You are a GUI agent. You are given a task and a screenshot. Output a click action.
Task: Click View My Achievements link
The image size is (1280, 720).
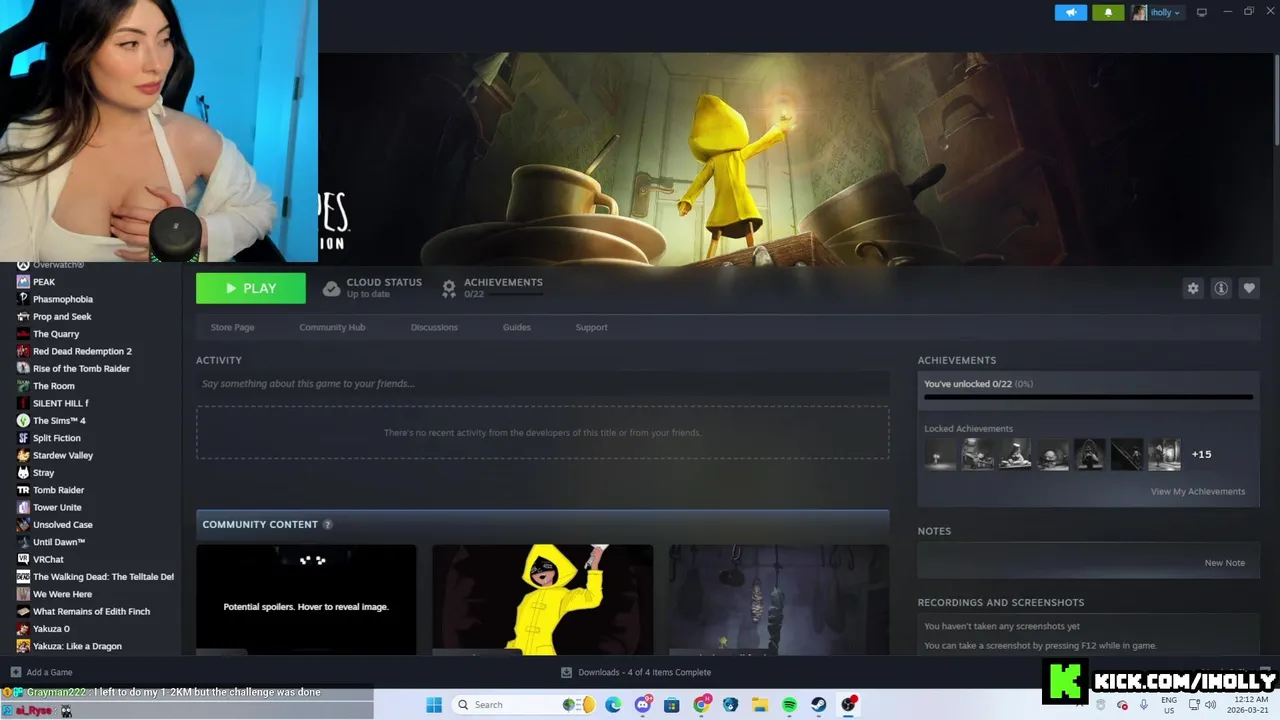tap(1197, 491)
